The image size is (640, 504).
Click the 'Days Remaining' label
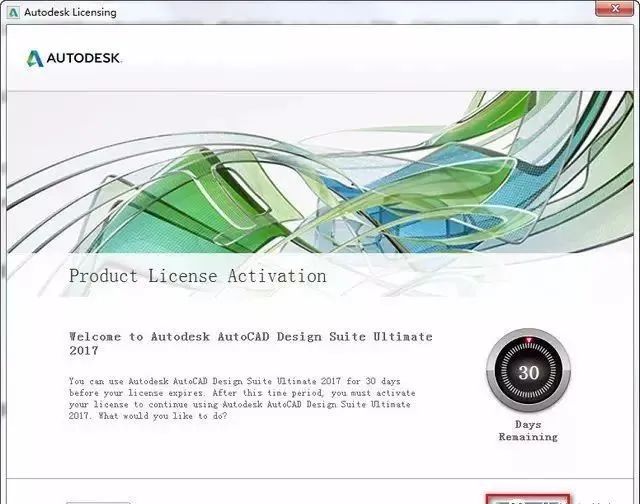click(x=528, y=431)
